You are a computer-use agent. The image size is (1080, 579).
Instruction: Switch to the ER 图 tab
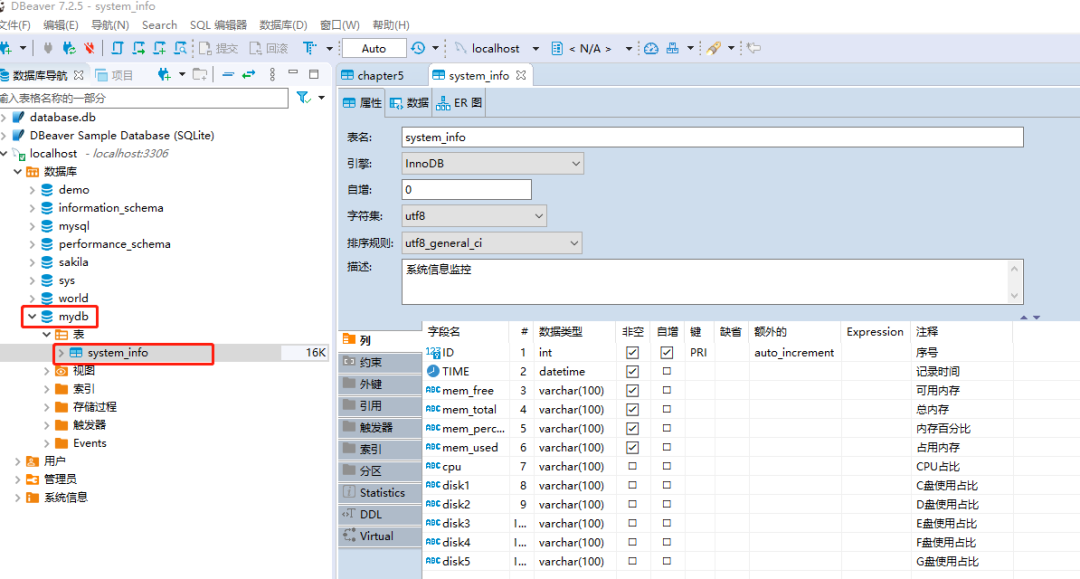pyautogui.click(x=459, y=103)
